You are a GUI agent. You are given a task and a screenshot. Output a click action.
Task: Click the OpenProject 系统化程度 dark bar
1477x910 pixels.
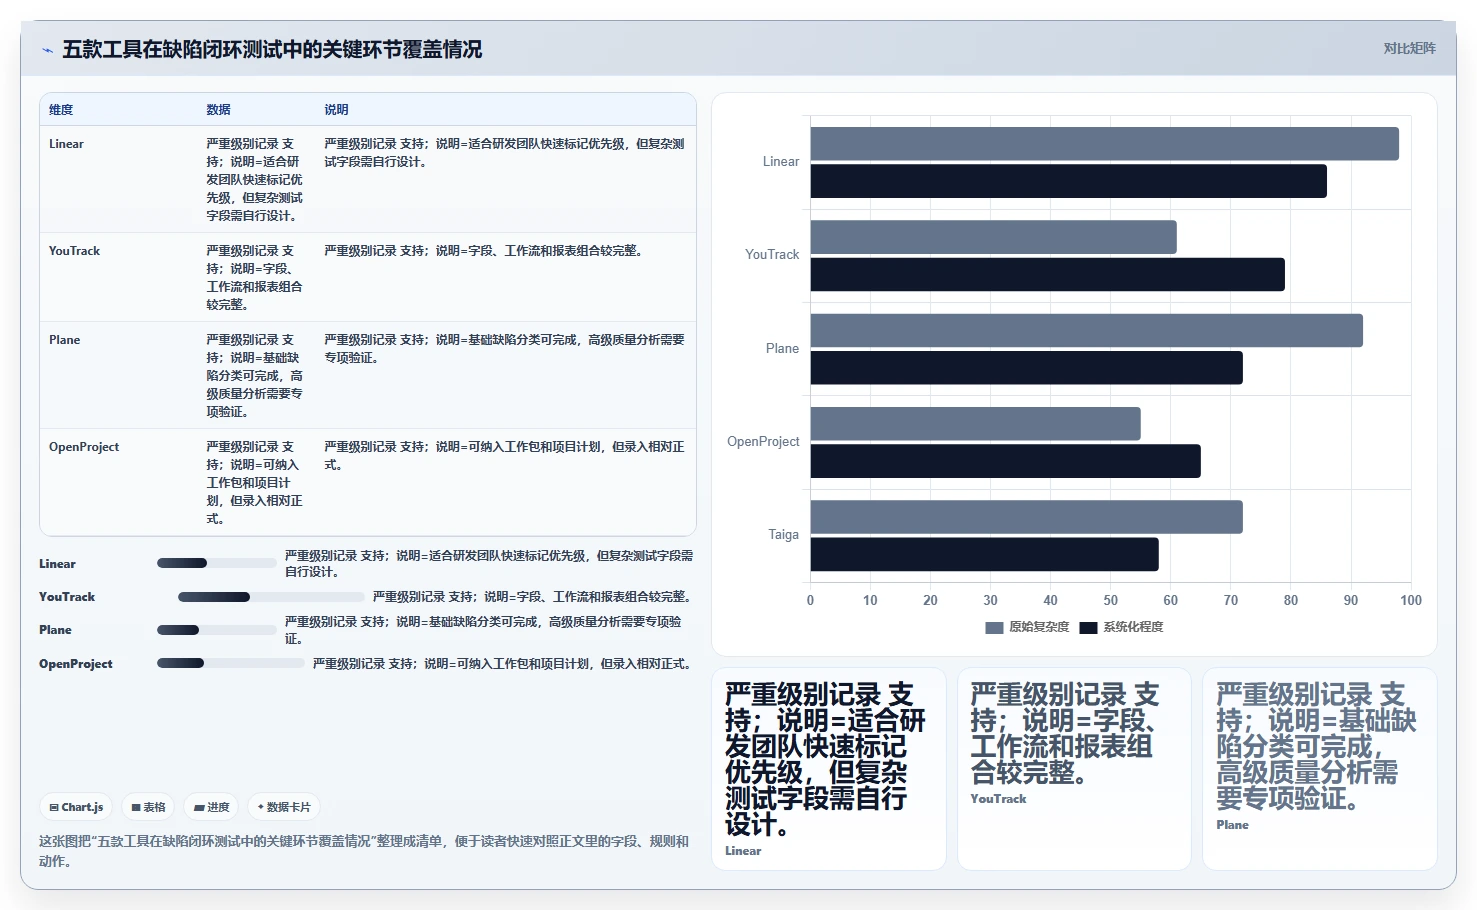click(x=1005, y=461)
